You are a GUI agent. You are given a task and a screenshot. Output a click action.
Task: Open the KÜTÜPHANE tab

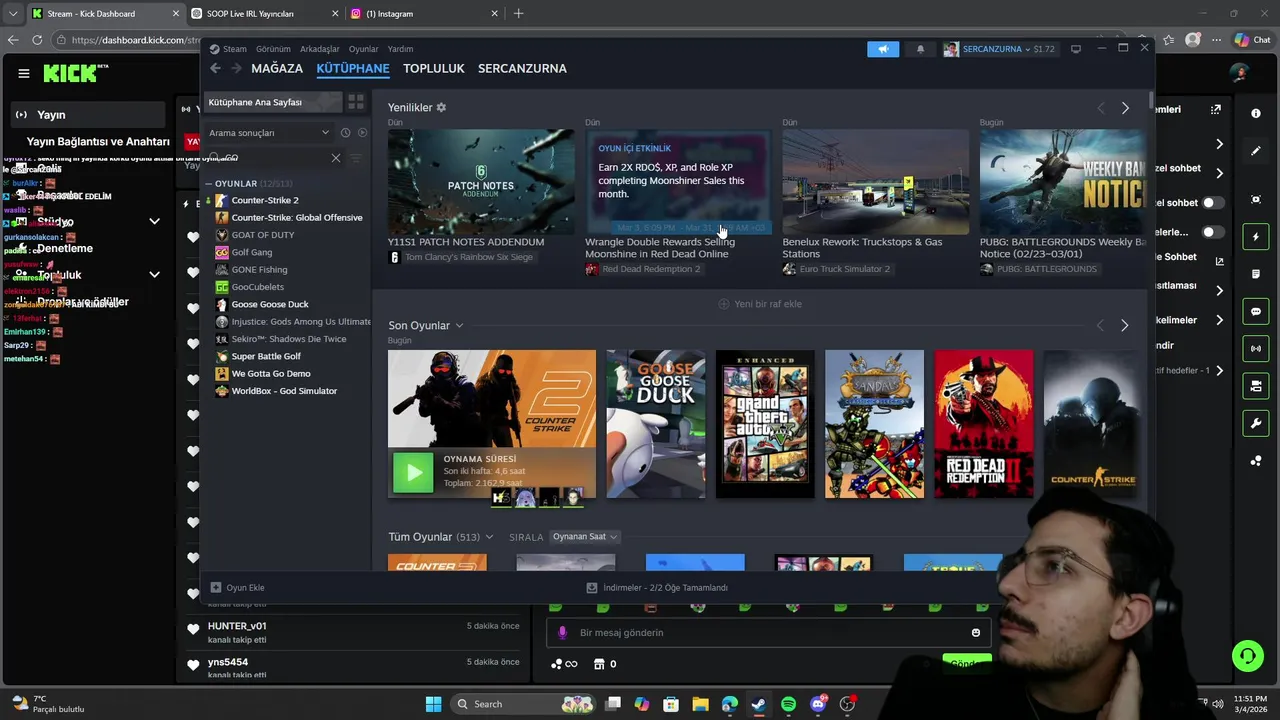353,68
